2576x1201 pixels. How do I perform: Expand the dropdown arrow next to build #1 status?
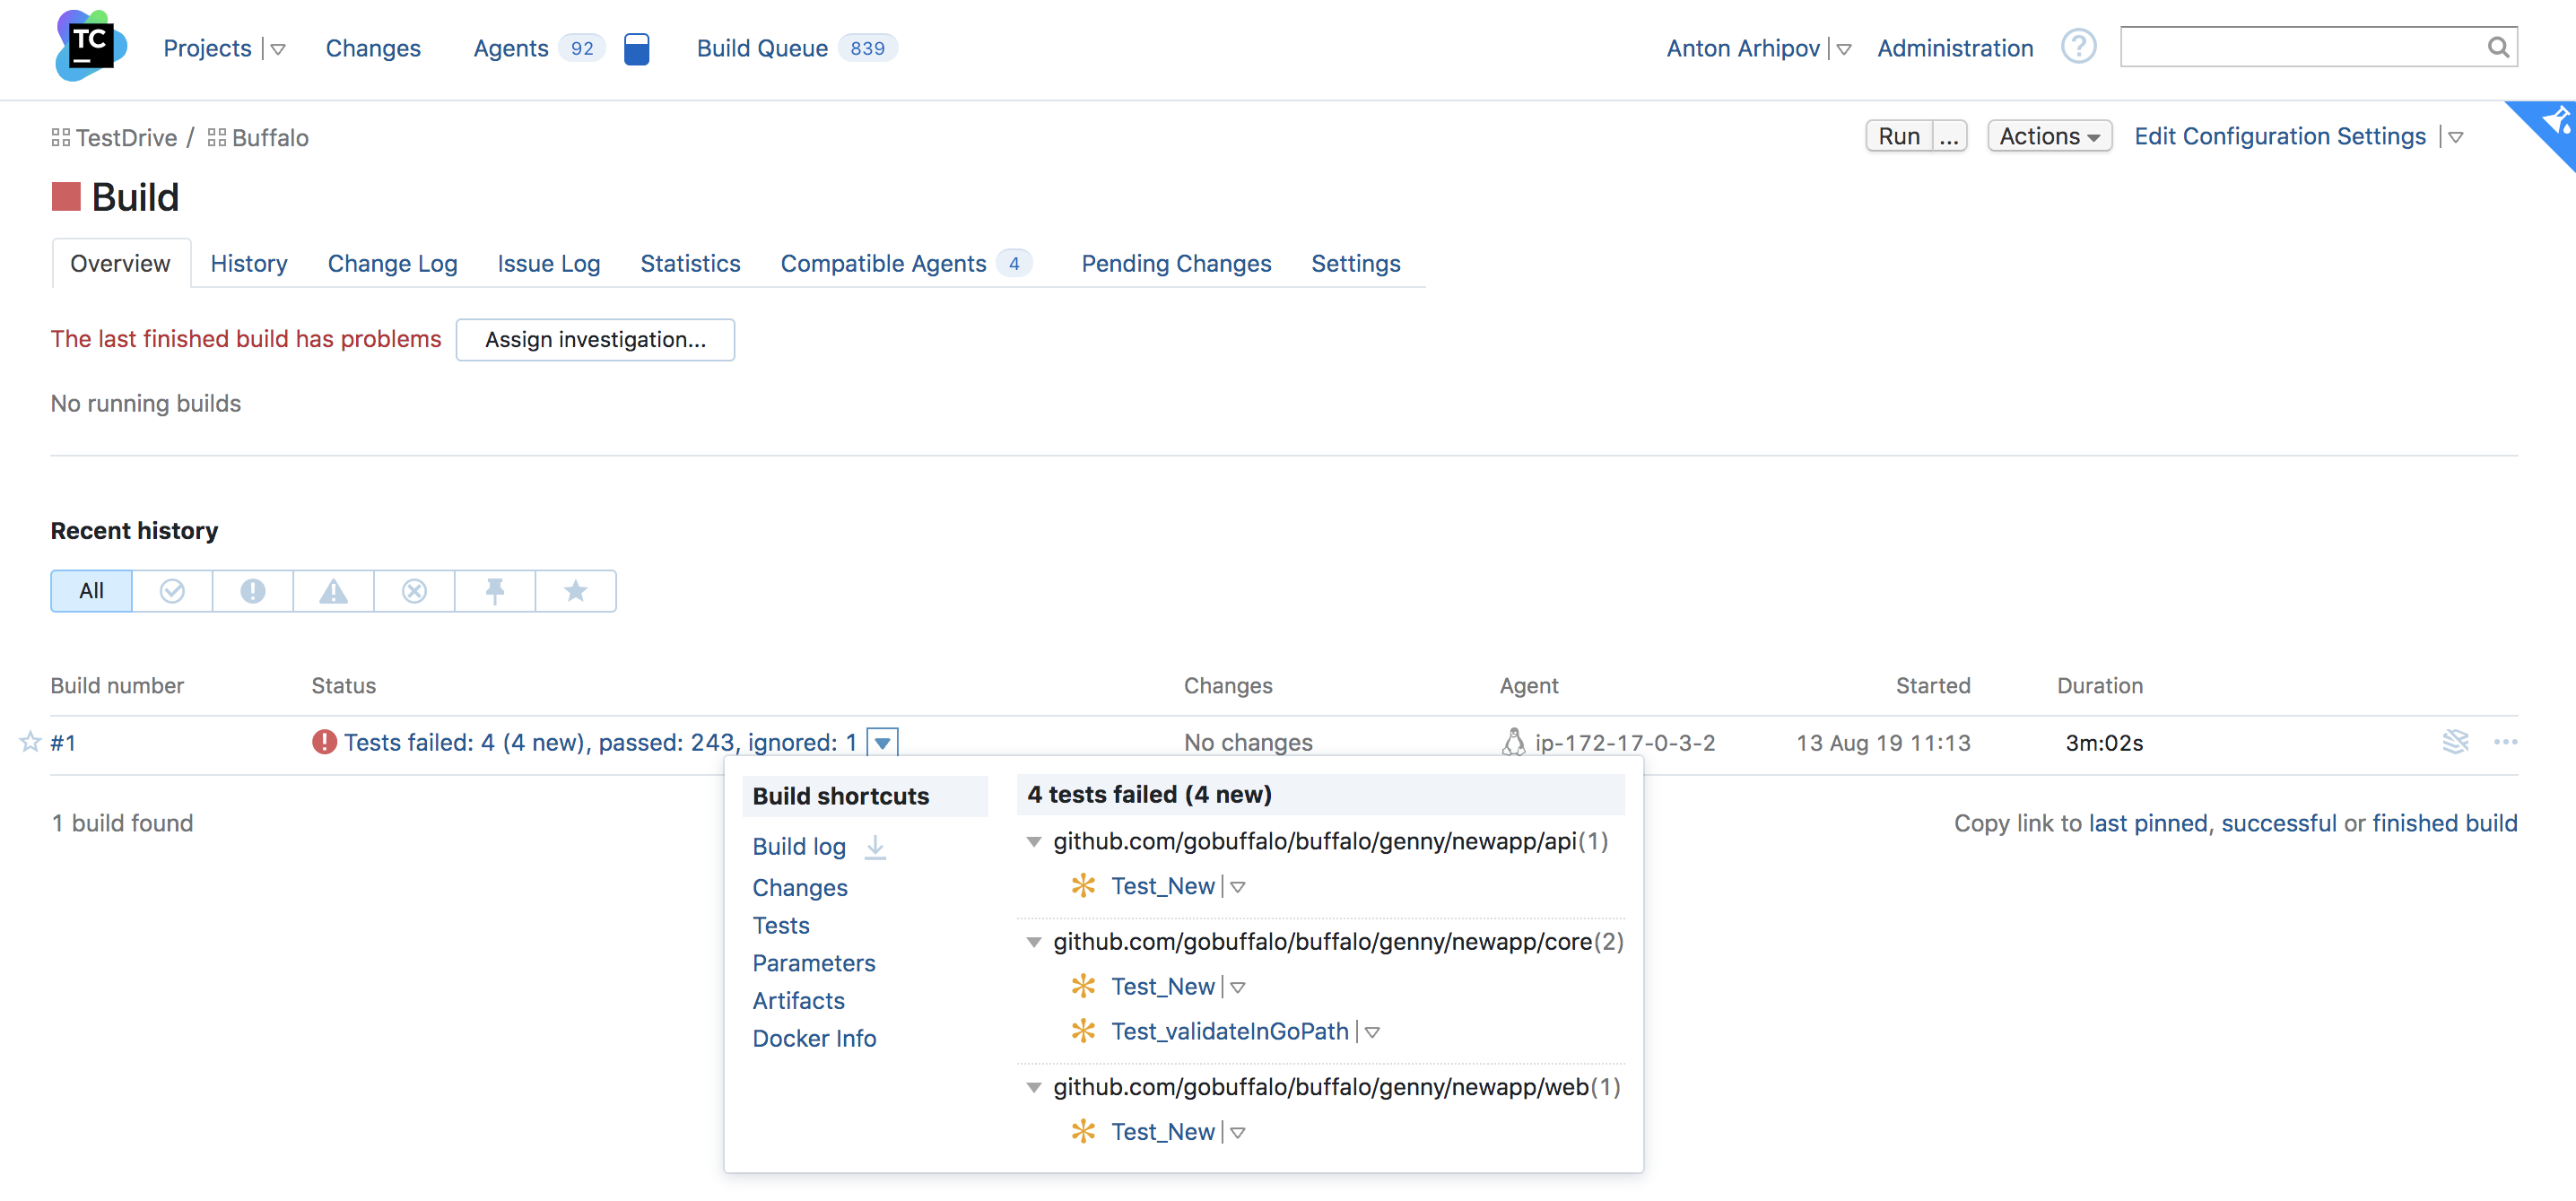click(x=883, y=743)
